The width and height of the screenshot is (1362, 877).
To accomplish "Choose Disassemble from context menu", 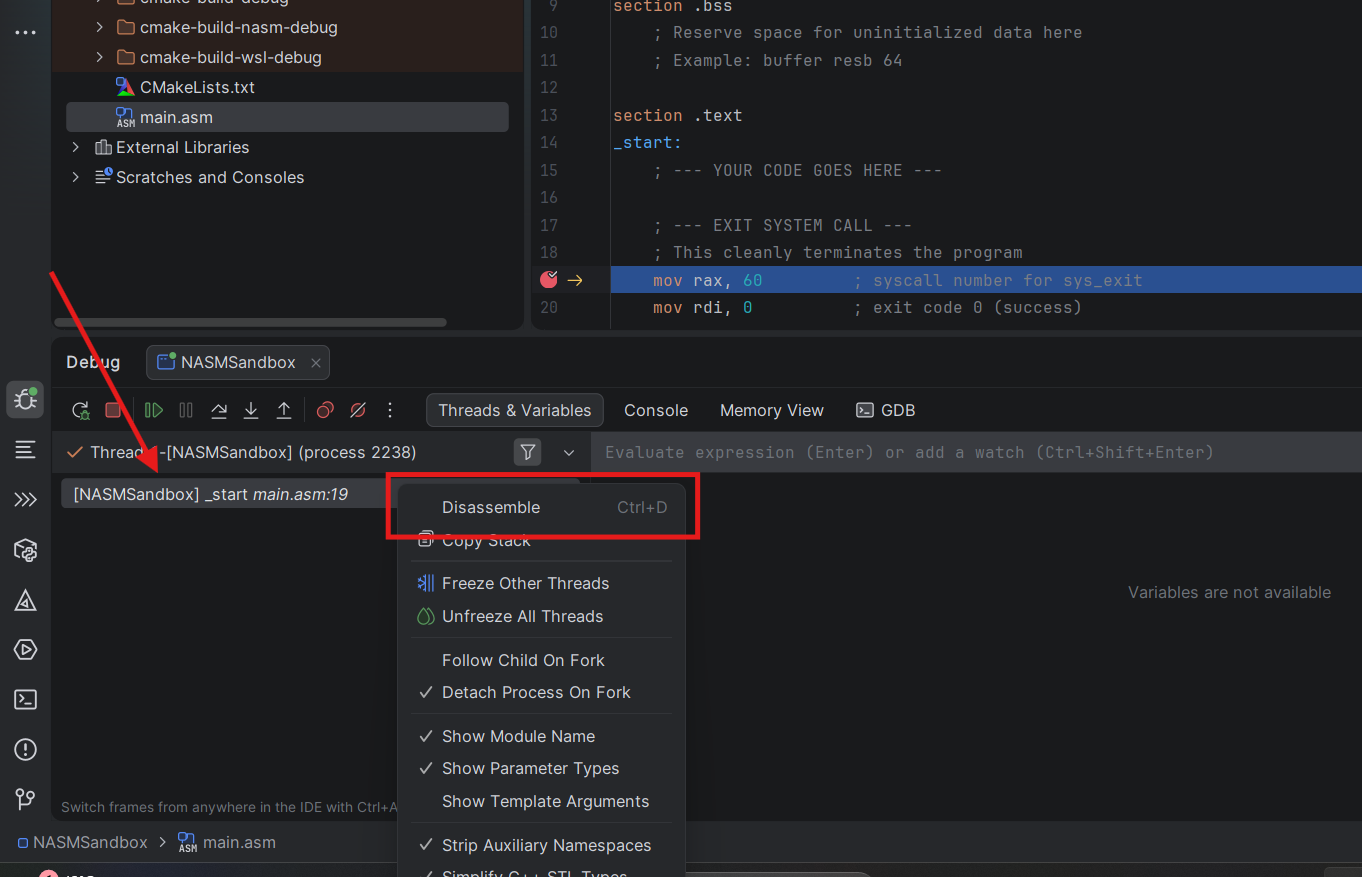I will (x=541, y=507).
